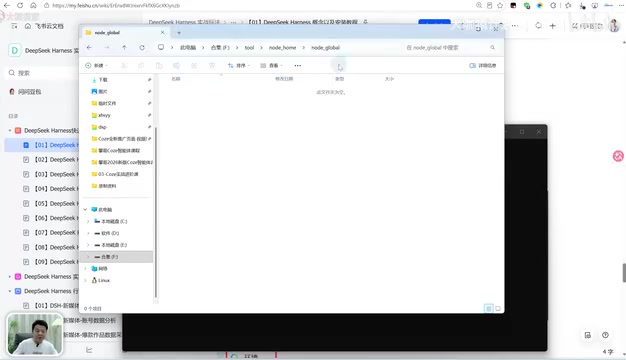Image resolution: width=626 pixels, height=360 pixels.
Task: Reload the Feishu page in browser
Action: (20, 6)
